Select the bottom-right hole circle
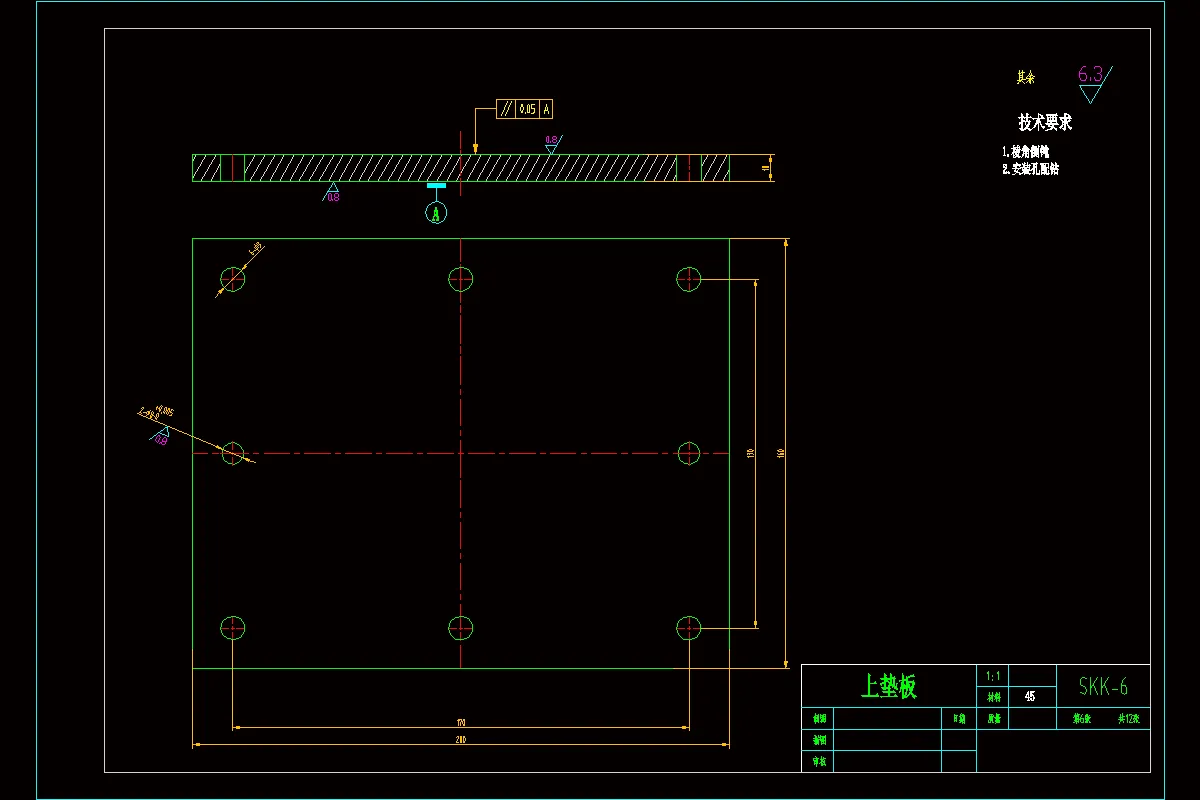 689,628
